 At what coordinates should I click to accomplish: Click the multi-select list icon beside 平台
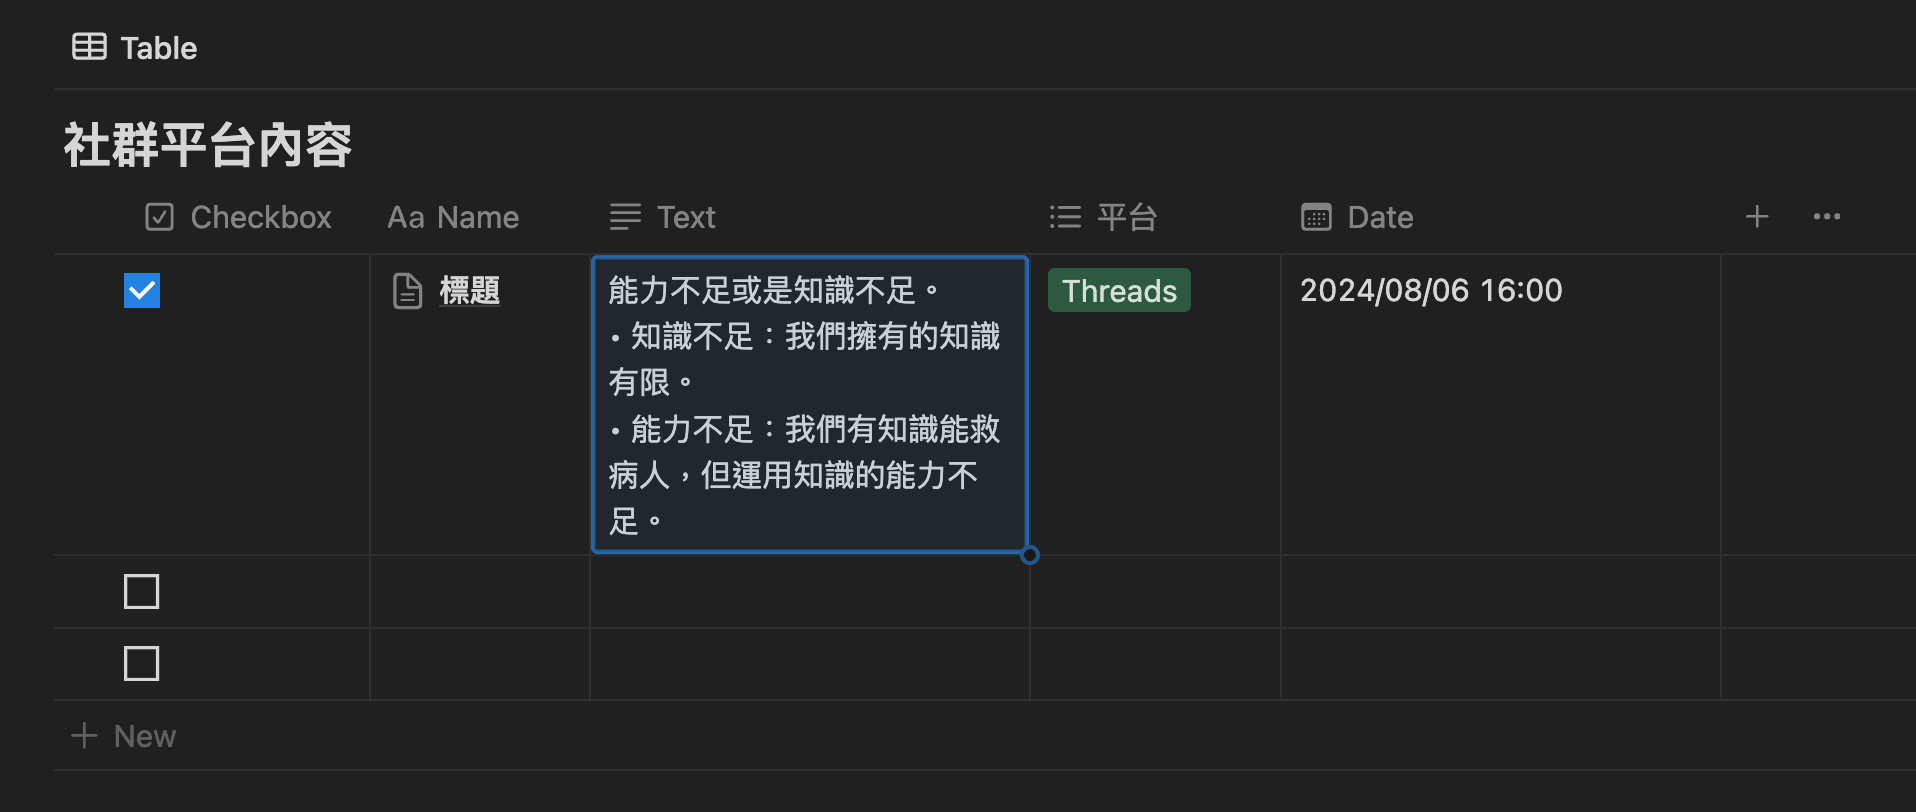[1065, 217]
